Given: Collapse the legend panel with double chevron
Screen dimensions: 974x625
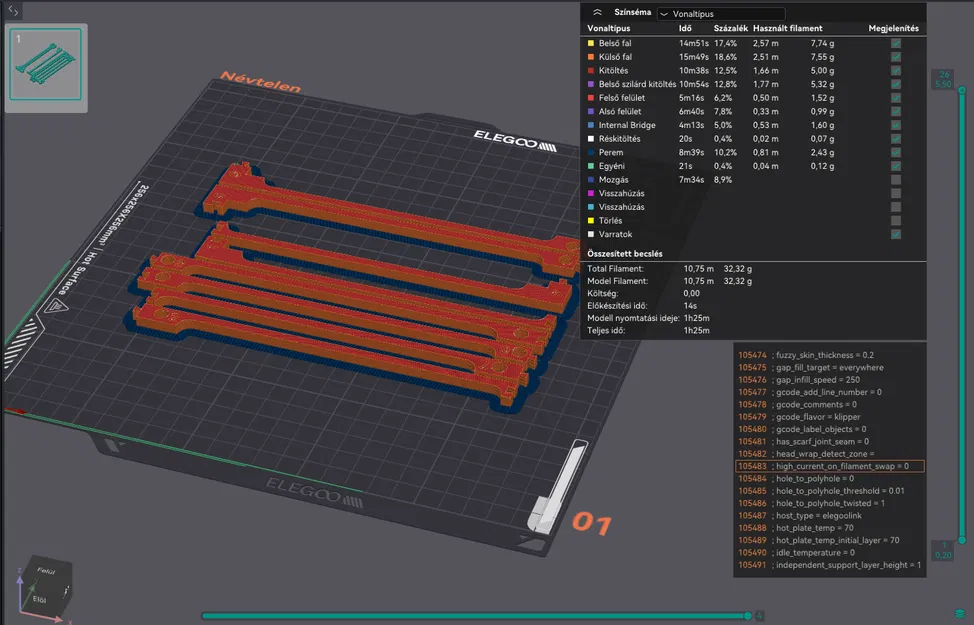Looking at the screenshot, I should (597, 12).
